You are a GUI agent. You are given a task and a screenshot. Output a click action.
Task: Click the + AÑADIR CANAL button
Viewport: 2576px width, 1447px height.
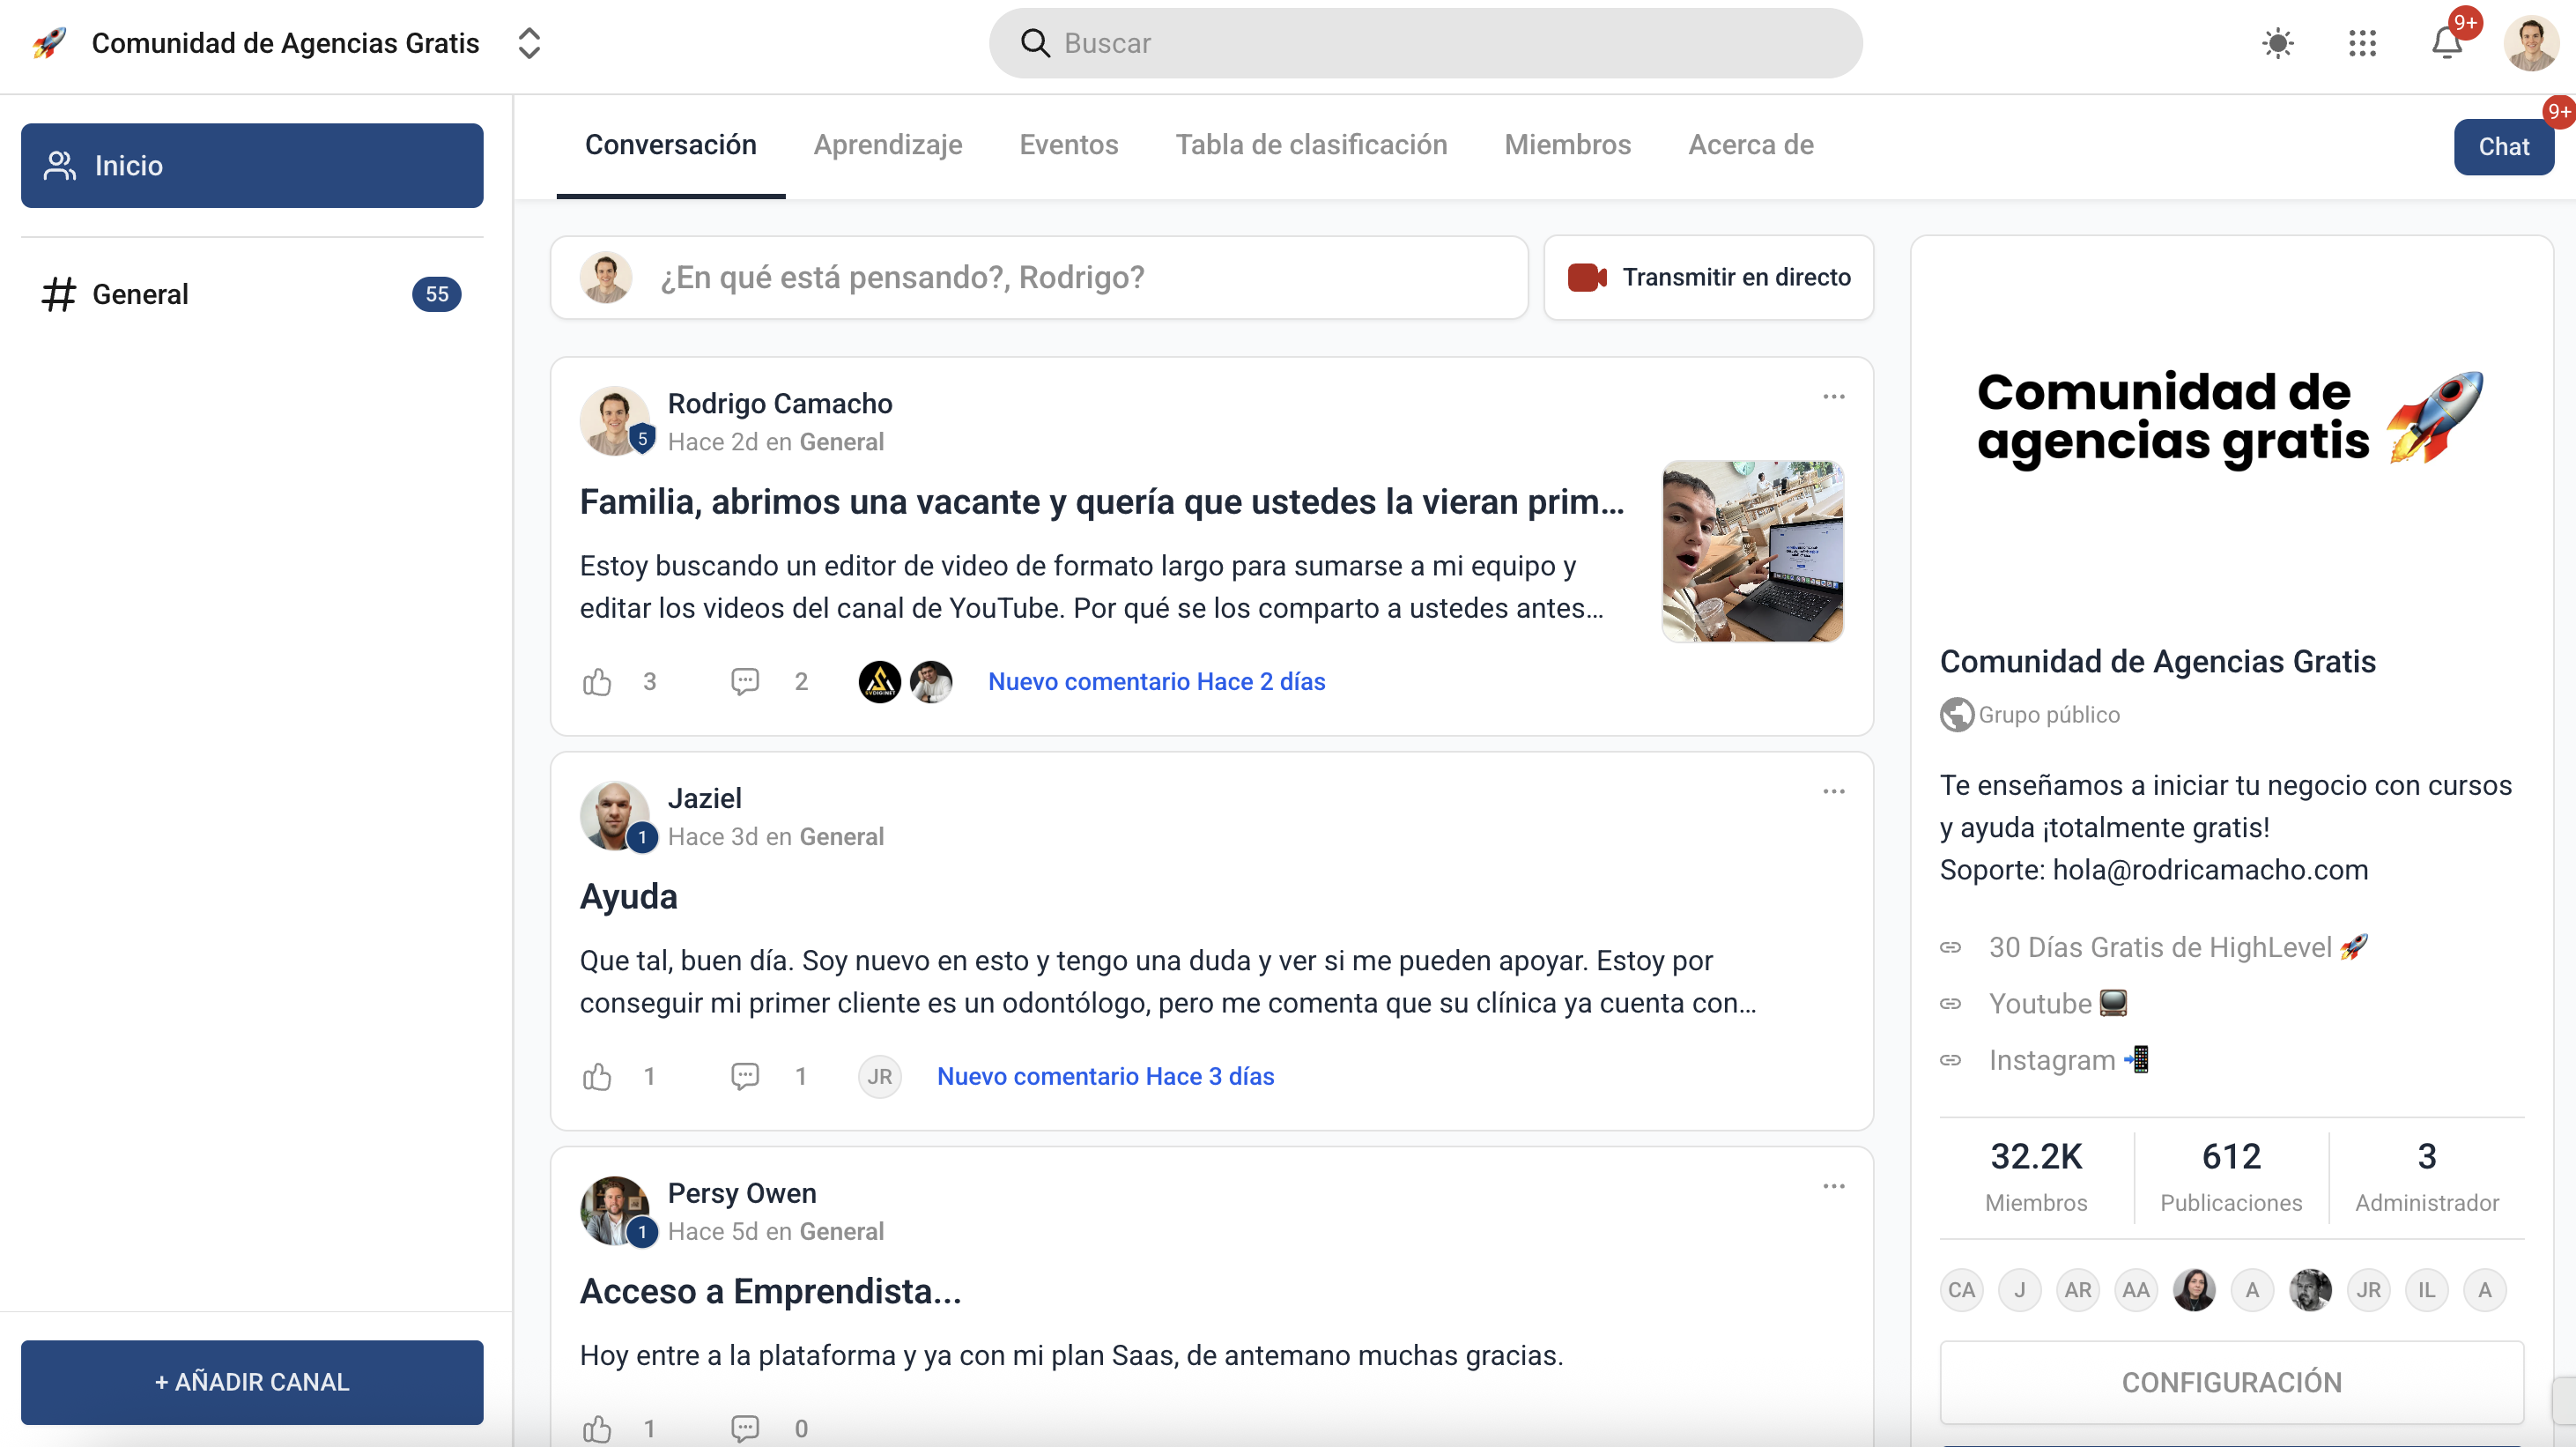coord(252,1382)
